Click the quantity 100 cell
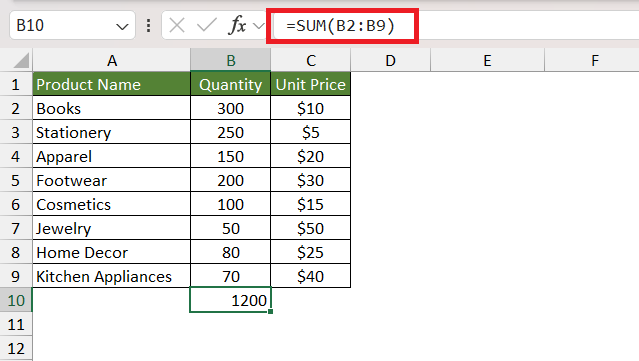This screenshot has height=361, width=639. coord(231,205)
